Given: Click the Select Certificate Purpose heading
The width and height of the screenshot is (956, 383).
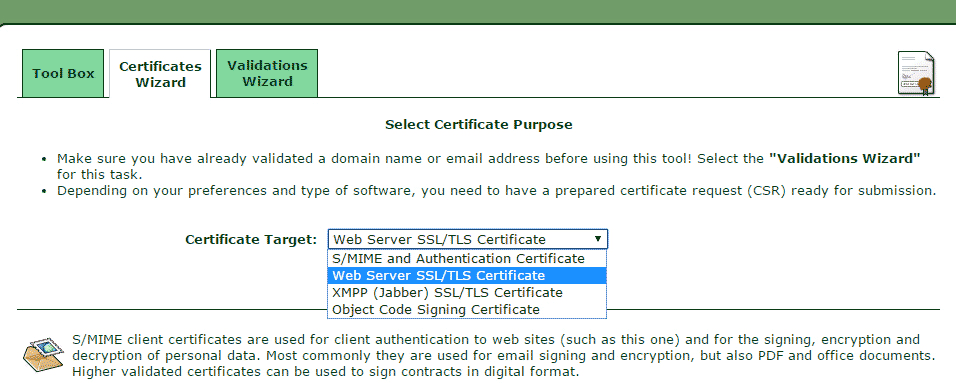Looking at the screenshot, I should point(479,124).
